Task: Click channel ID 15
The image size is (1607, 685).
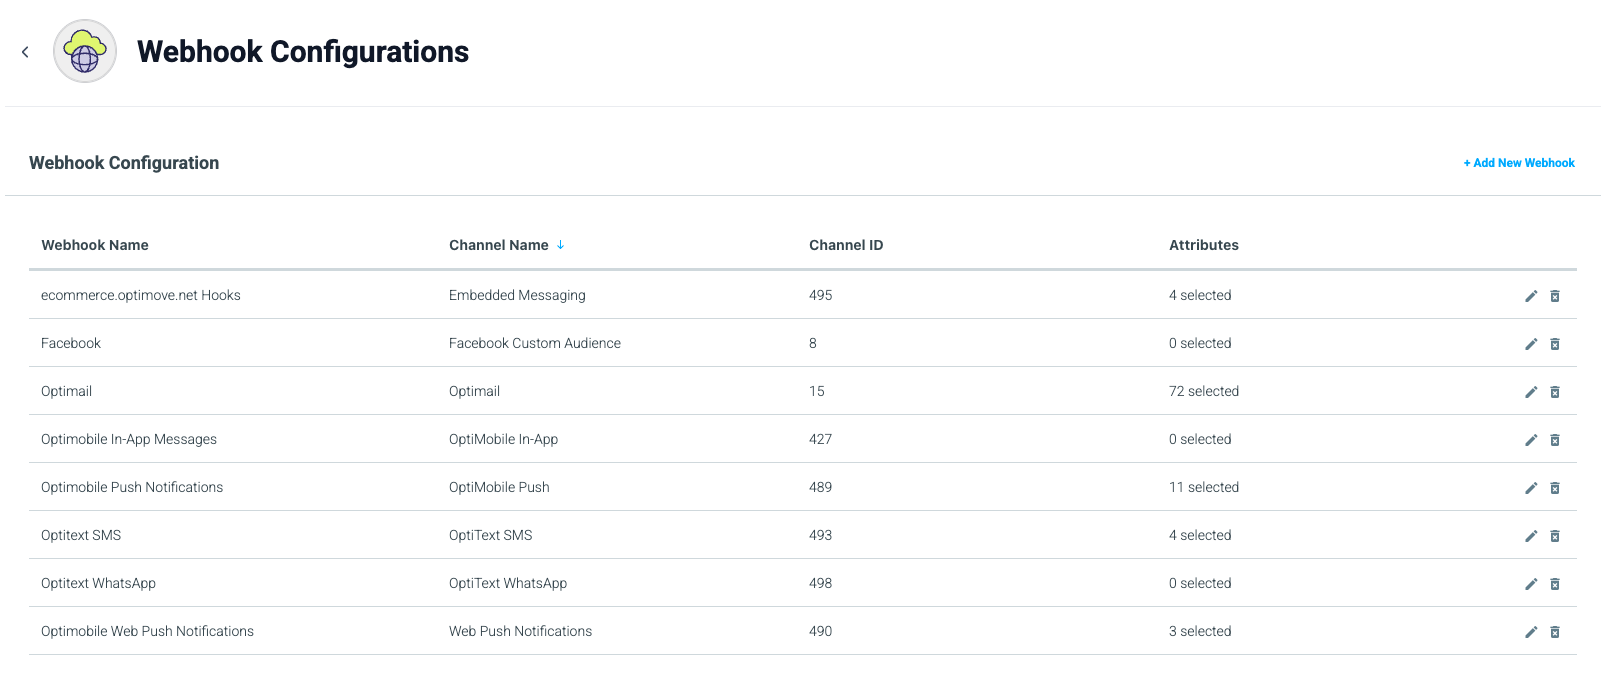Action: (x=817, y=391)
